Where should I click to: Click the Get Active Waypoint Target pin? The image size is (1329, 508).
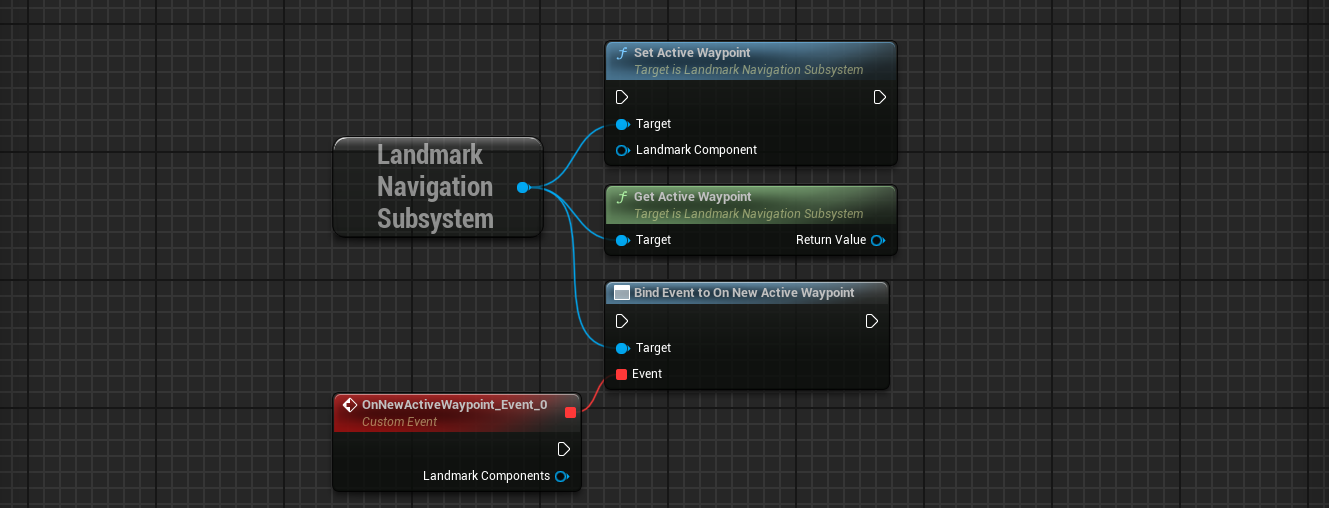[x=623, y=240]
